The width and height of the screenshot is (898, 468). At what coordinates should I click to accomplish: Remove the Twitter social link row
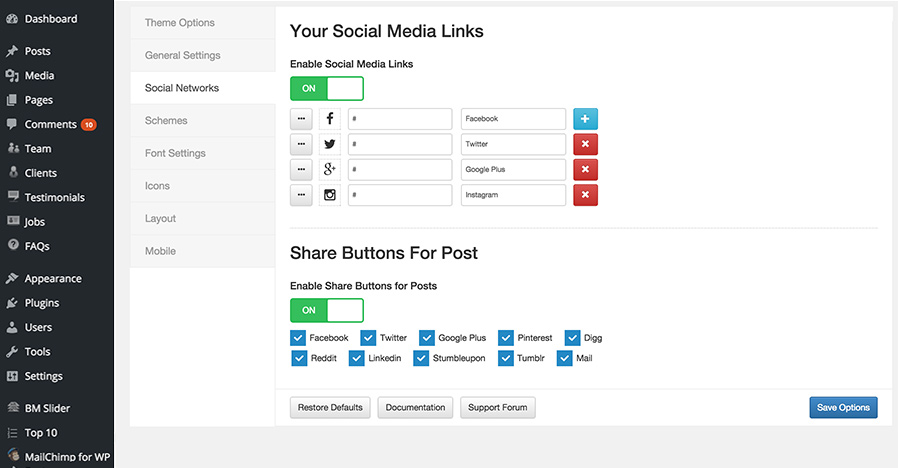[x=585, y=144]
